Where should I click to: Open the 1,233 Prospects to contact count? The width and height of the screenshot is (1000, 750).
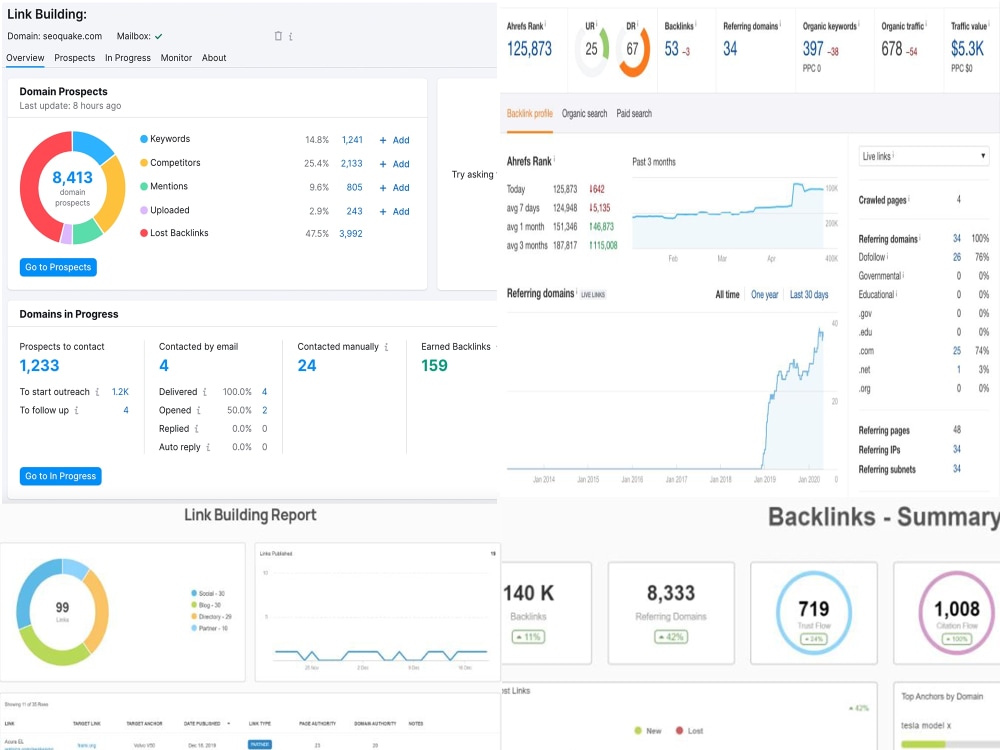[39, 365]
